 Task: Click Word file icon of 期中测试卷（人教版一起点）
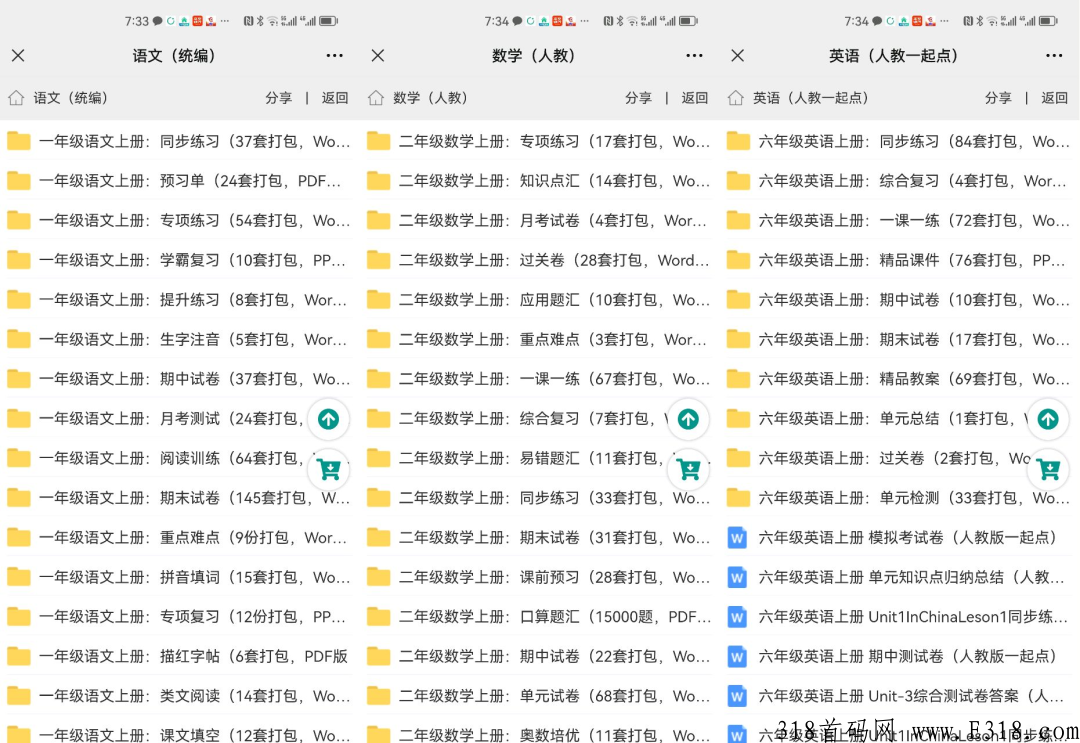737,656
